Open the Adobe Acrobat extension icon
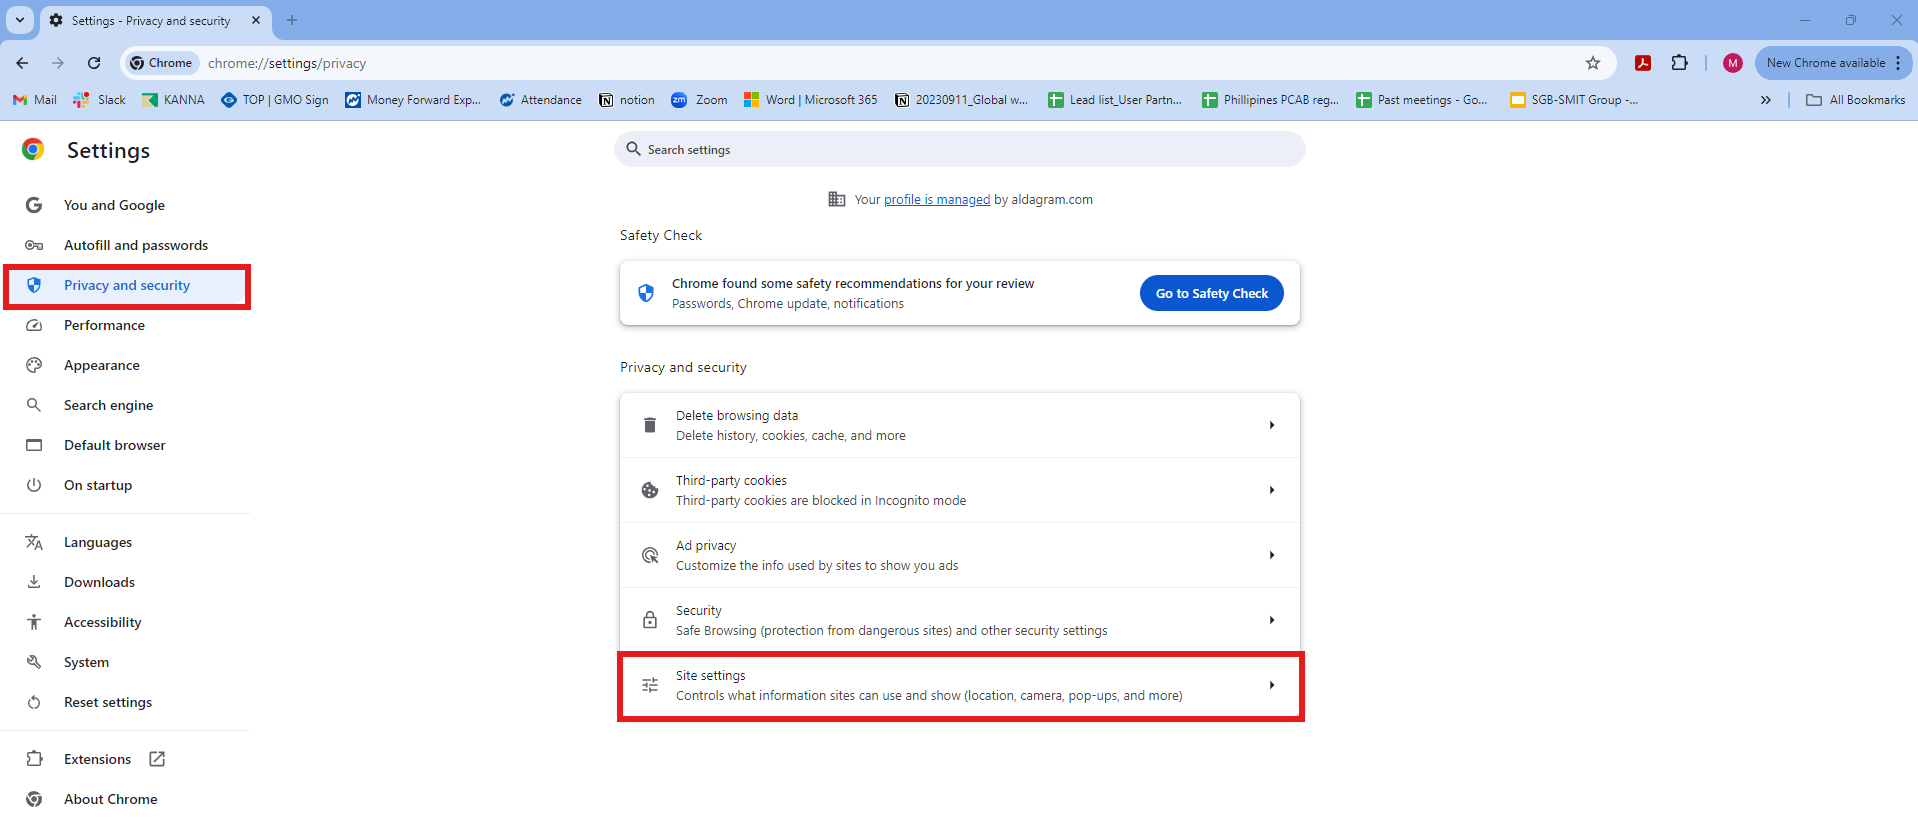 tap(1642, 63)
